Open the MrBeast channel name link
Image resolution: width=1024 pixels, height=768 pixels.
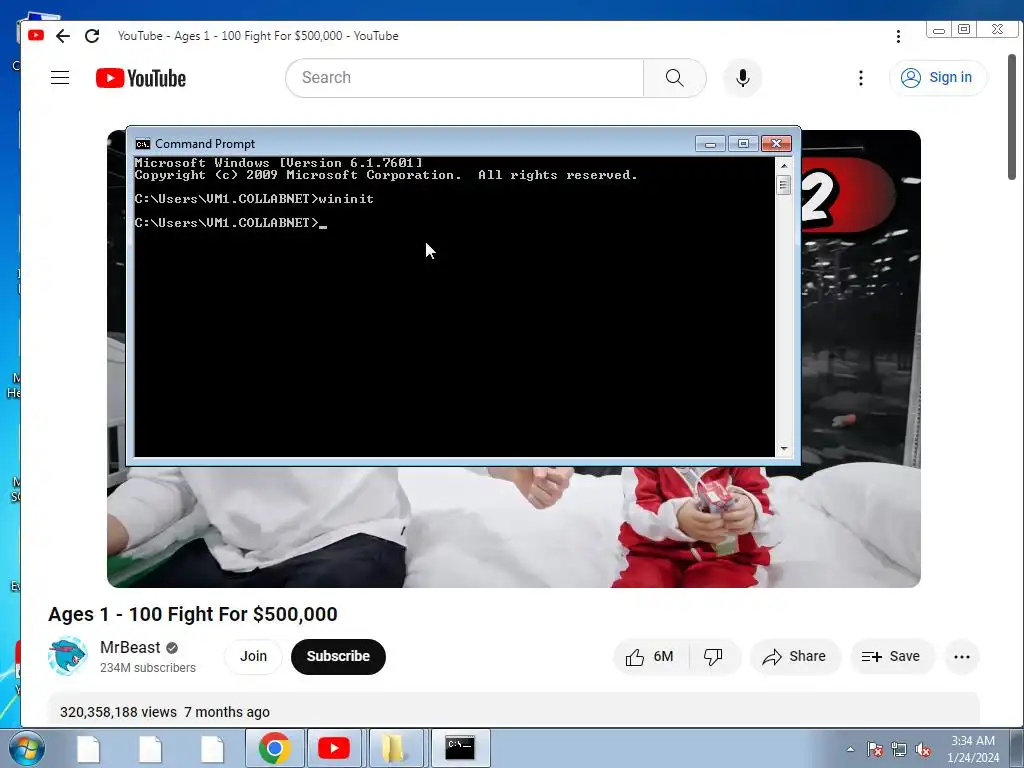click(130, 647)
